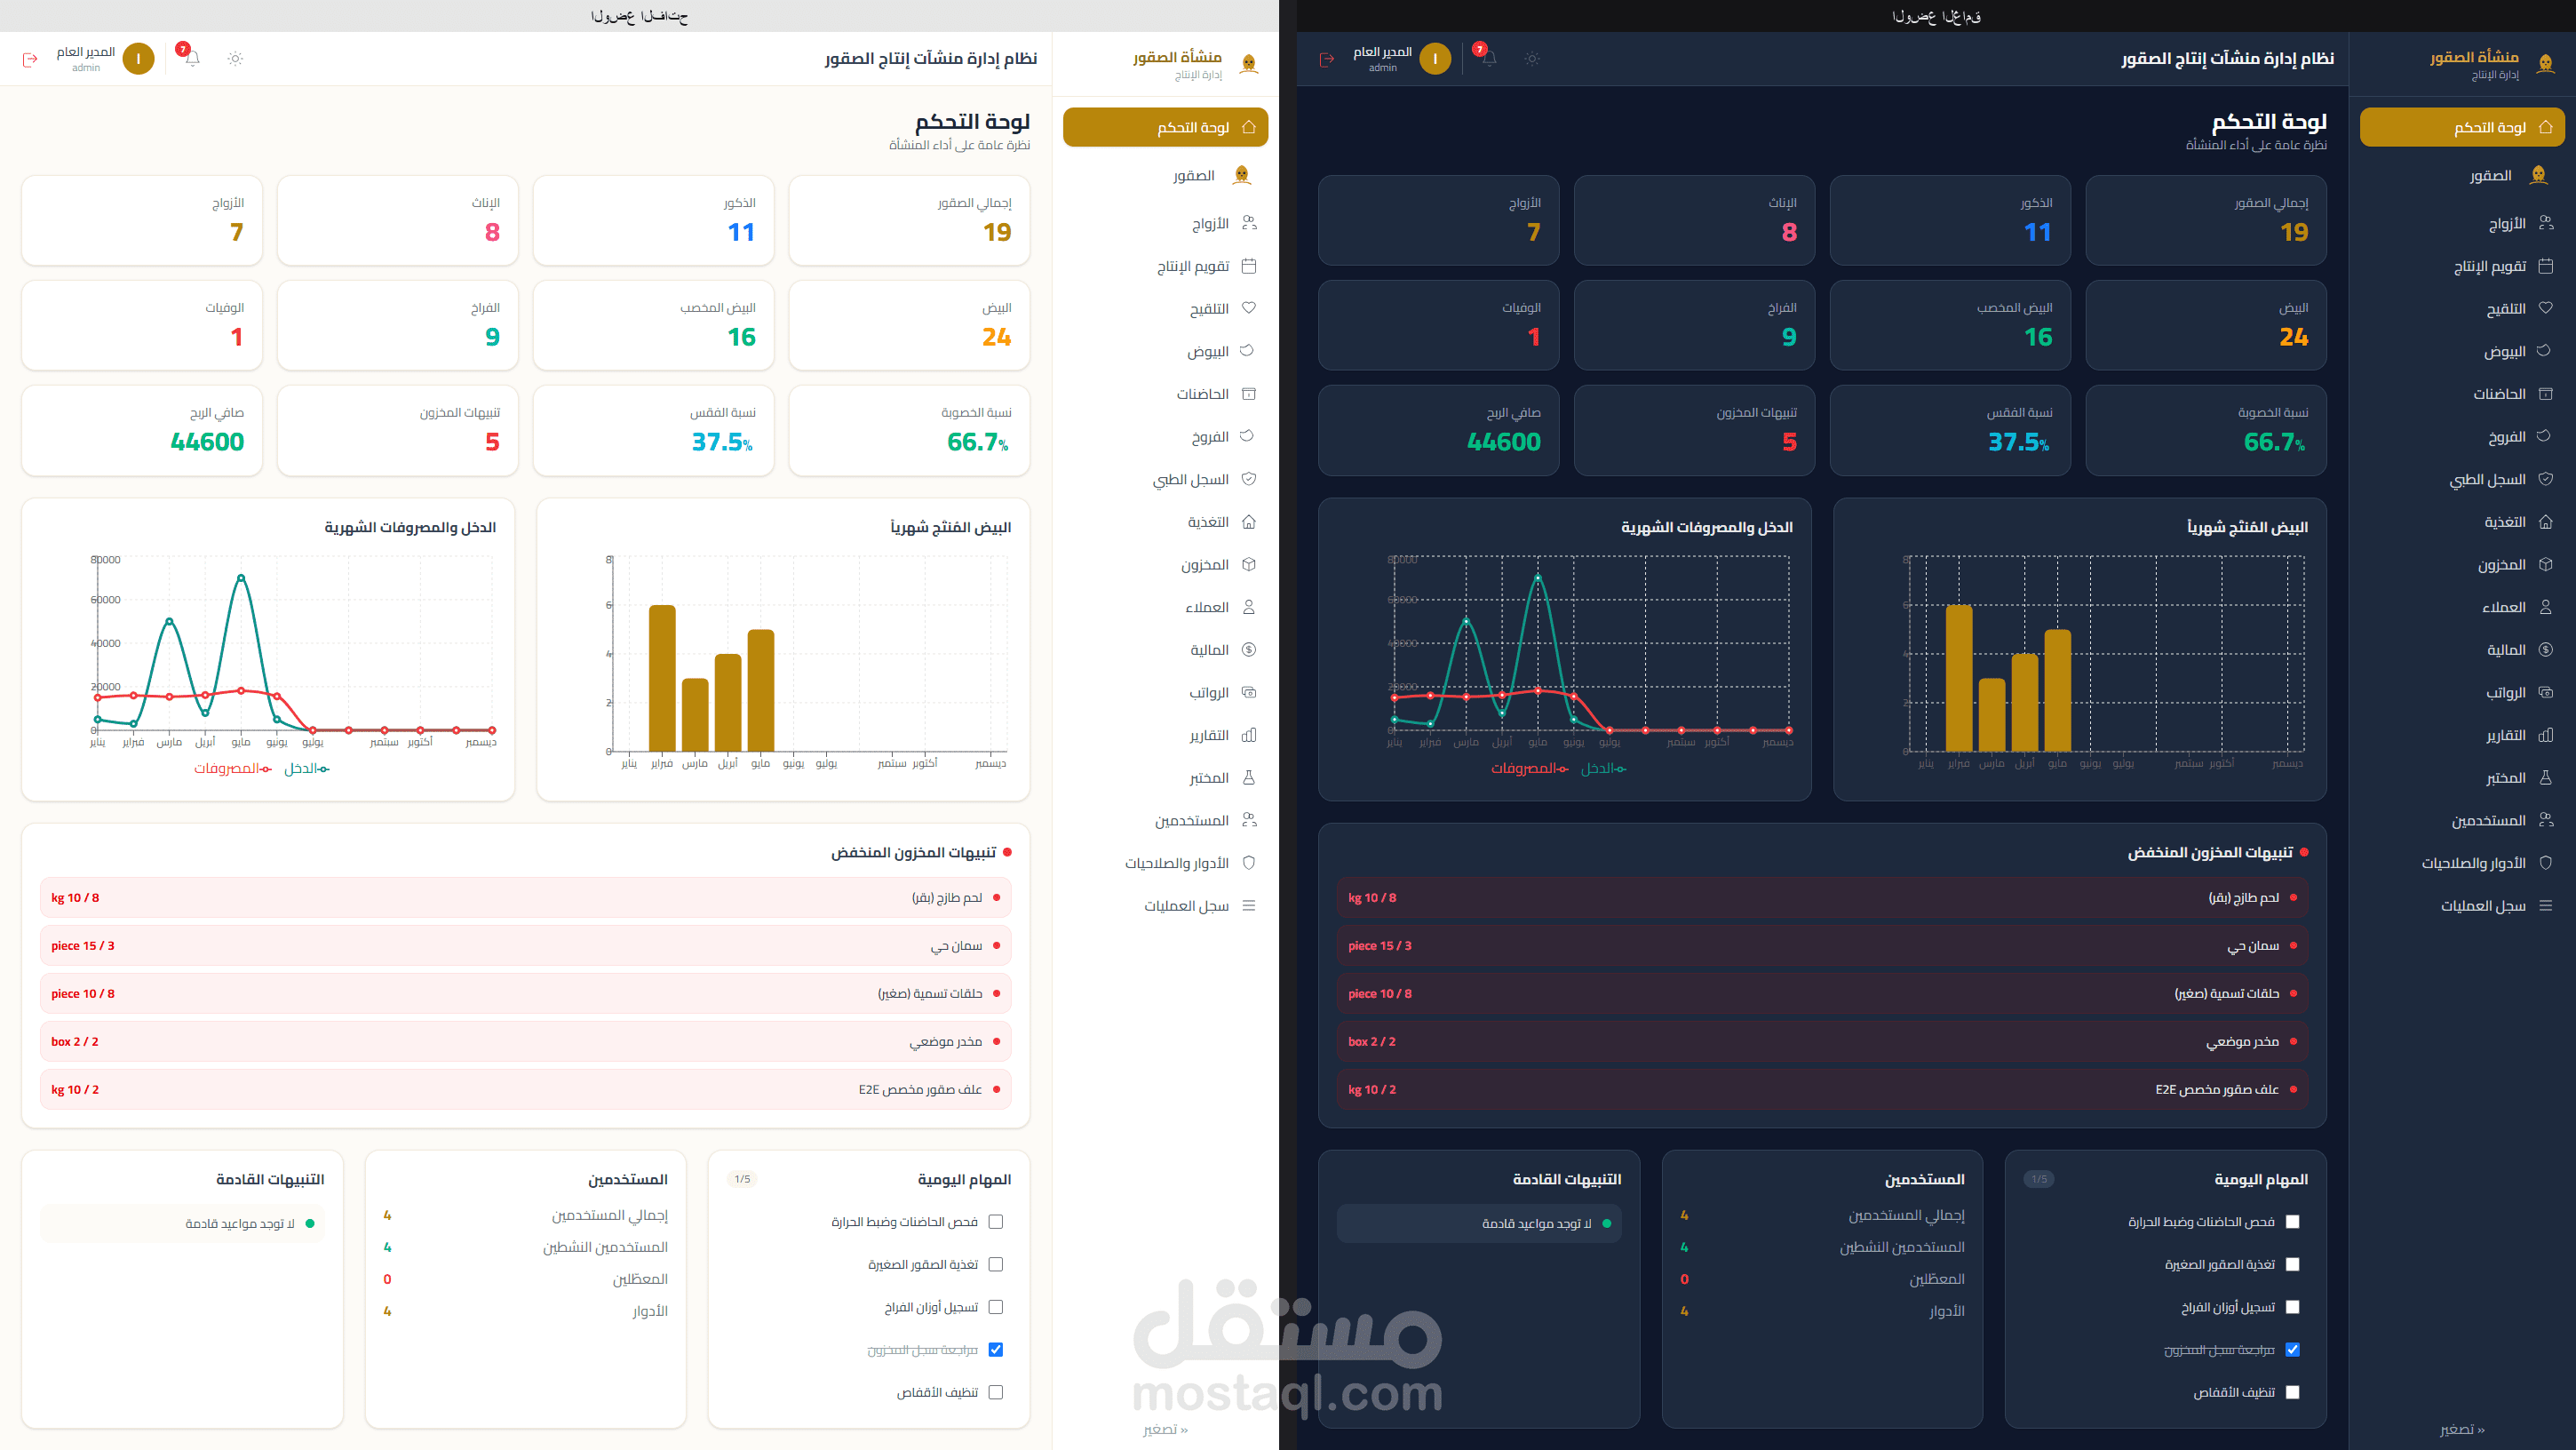Click the المصروفات legend entry in light-theme chart
The width and height of the screenshot is (2576, 1450).
[x=233, y=768]
